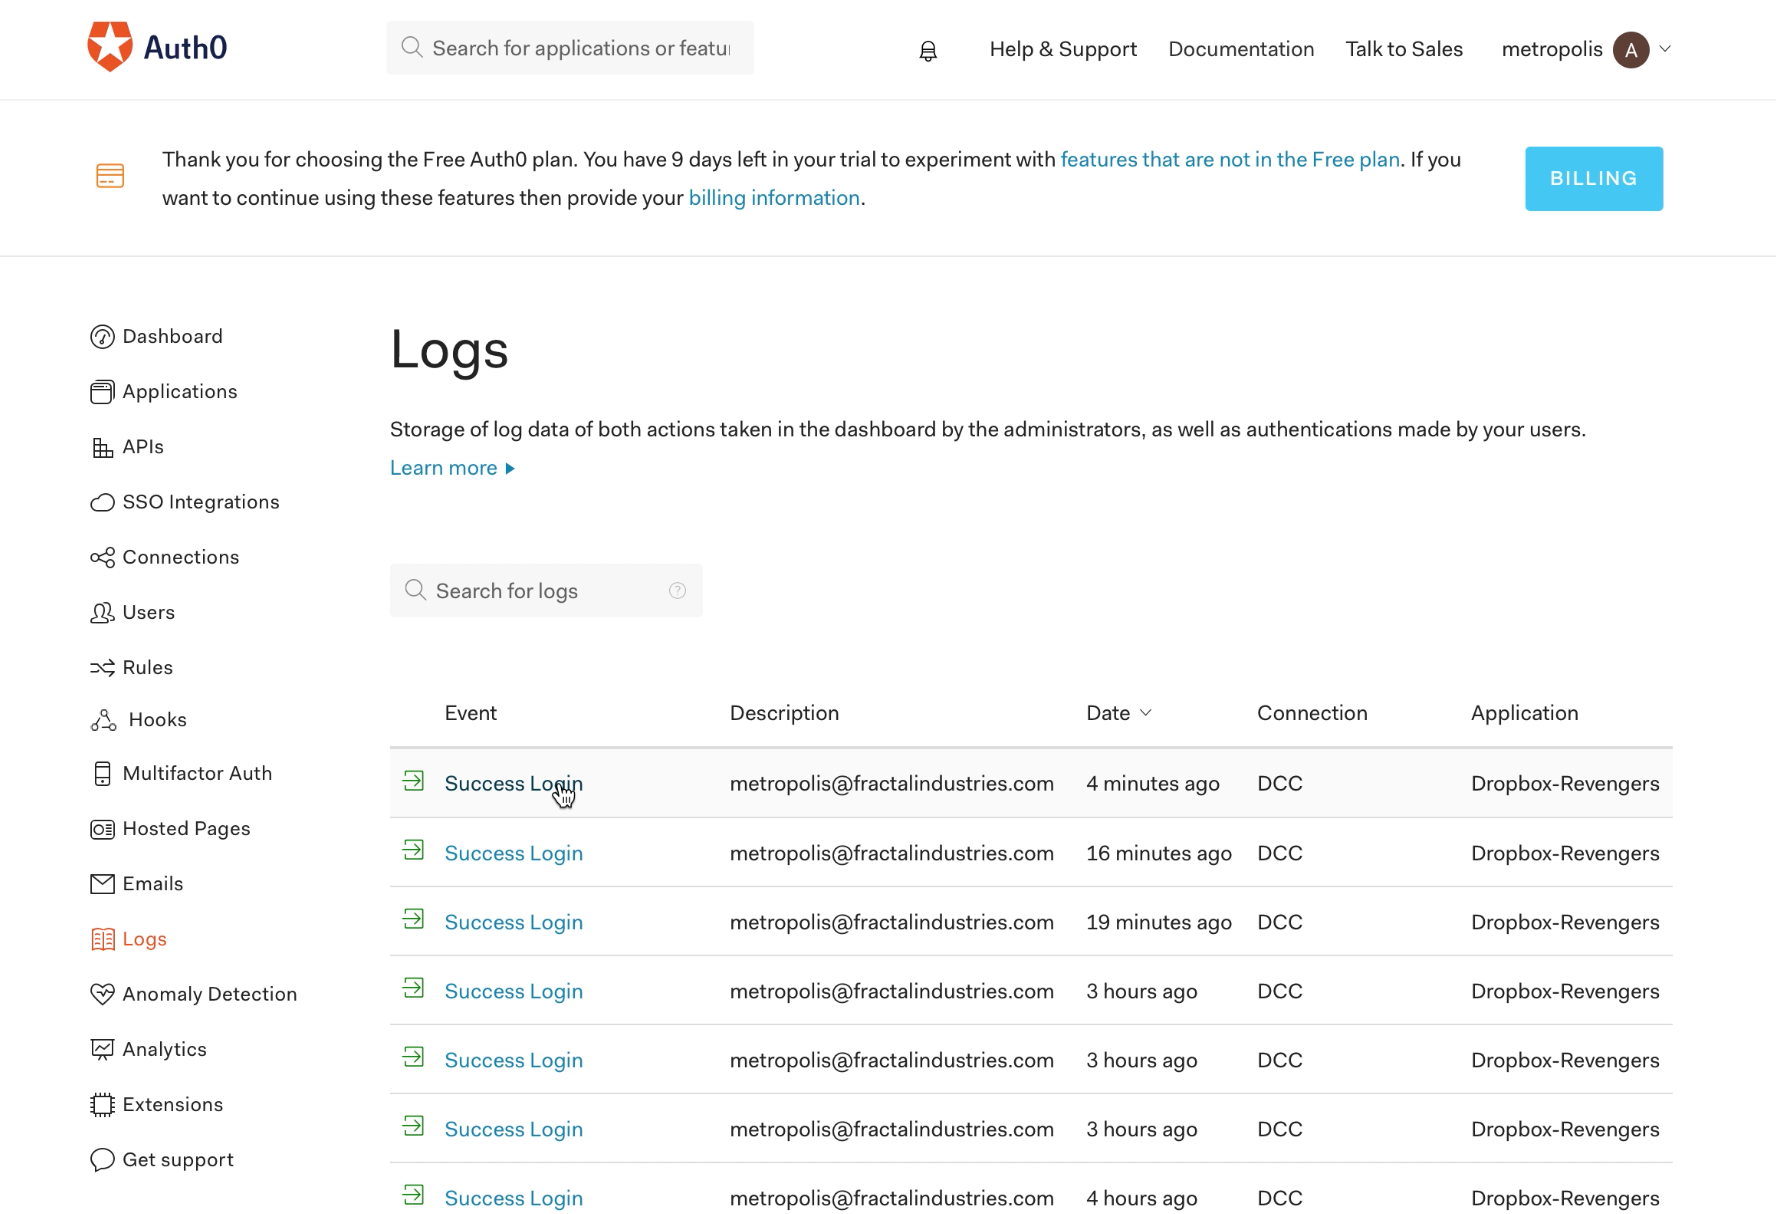Expand Learn more arrow

[x=510, y=468]
